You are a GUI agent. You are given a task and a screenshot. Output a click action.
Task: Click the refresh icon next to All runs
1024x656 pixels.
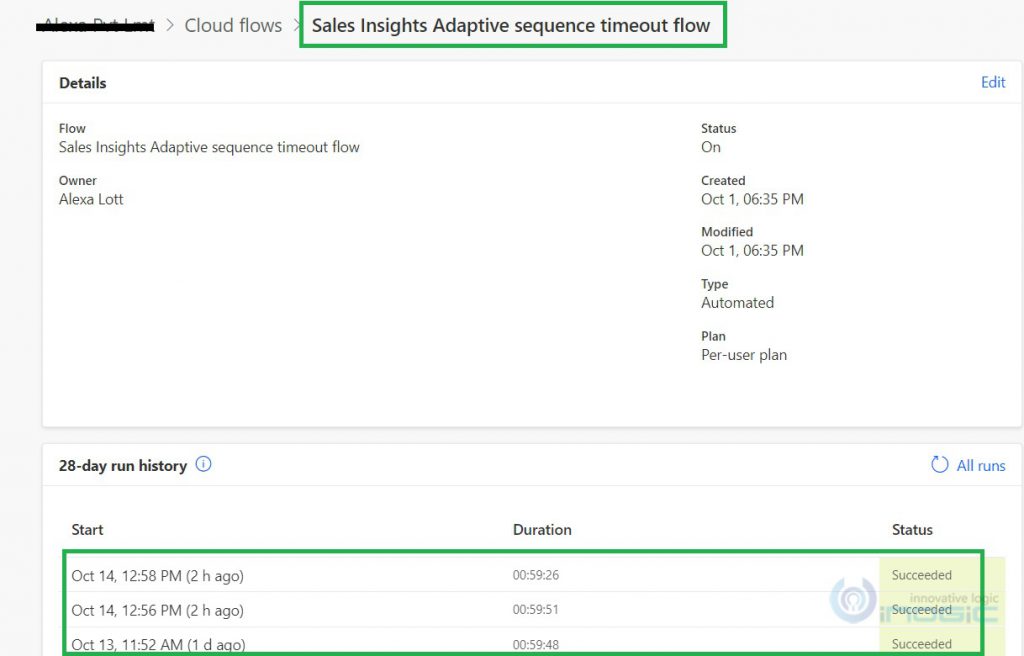(939, 464)
